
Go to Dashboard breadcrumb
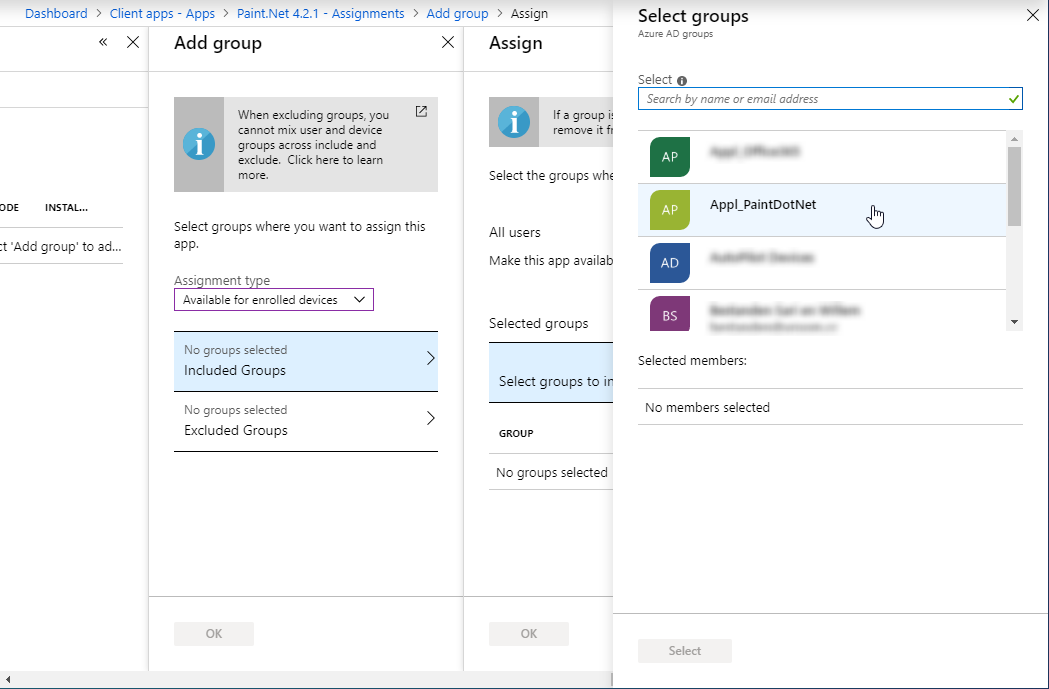(56, 14)
